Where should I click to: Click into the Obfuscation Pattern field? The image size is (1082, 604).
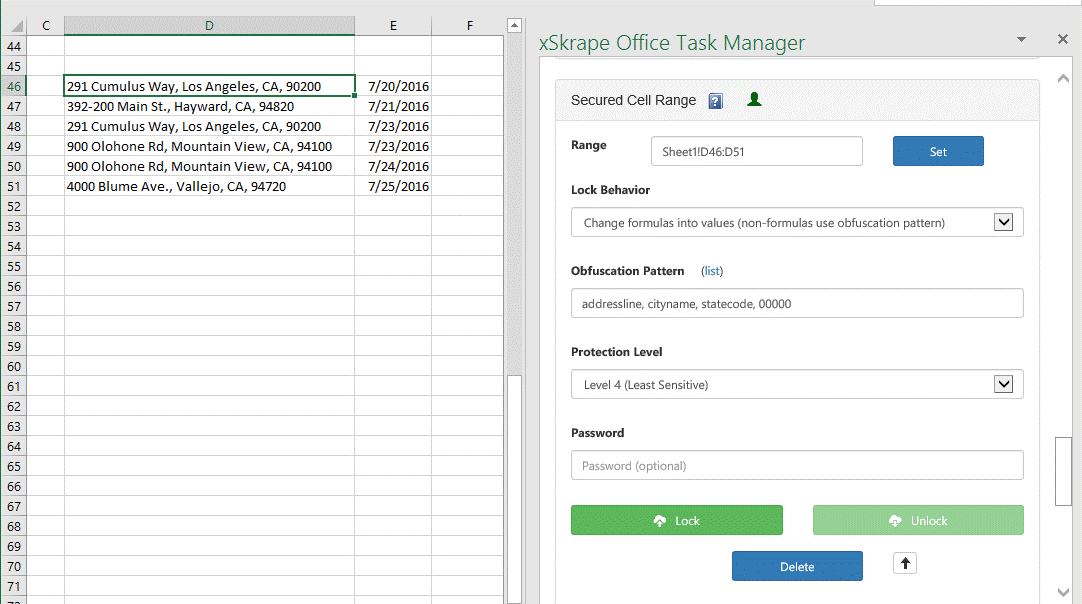[797, 304]
